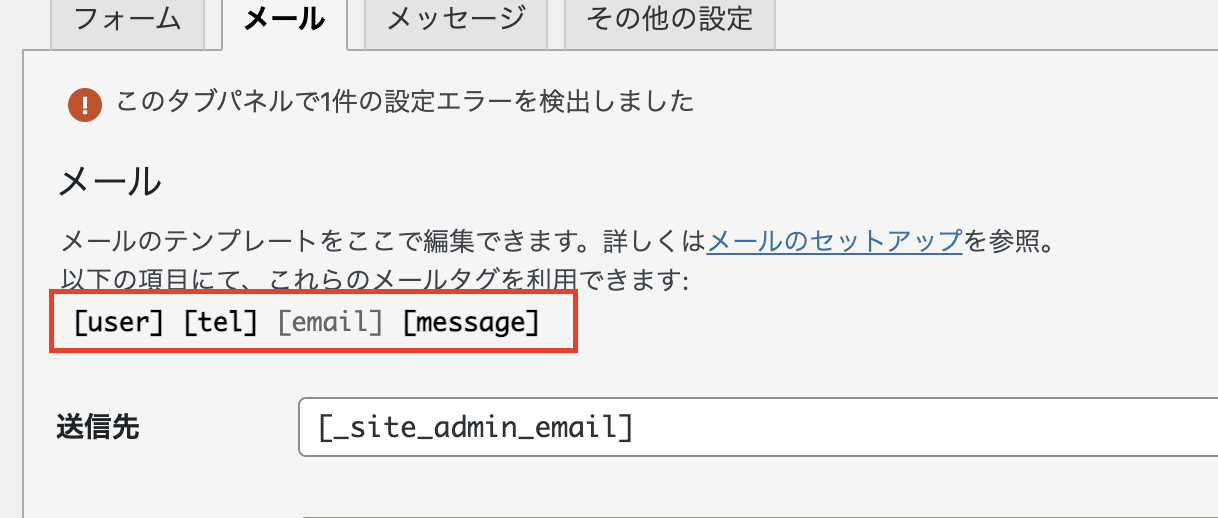Go to the その他の設定 tab

669,20
